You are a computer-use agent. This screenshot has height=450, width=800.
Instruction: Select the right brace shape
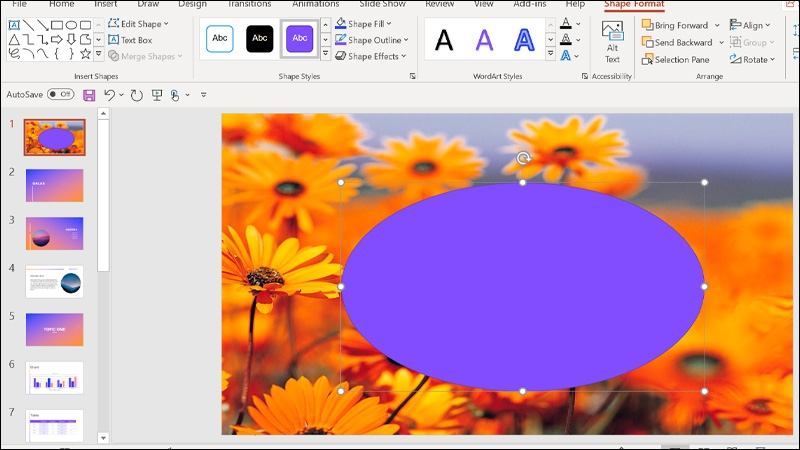(x=71, y=54)
